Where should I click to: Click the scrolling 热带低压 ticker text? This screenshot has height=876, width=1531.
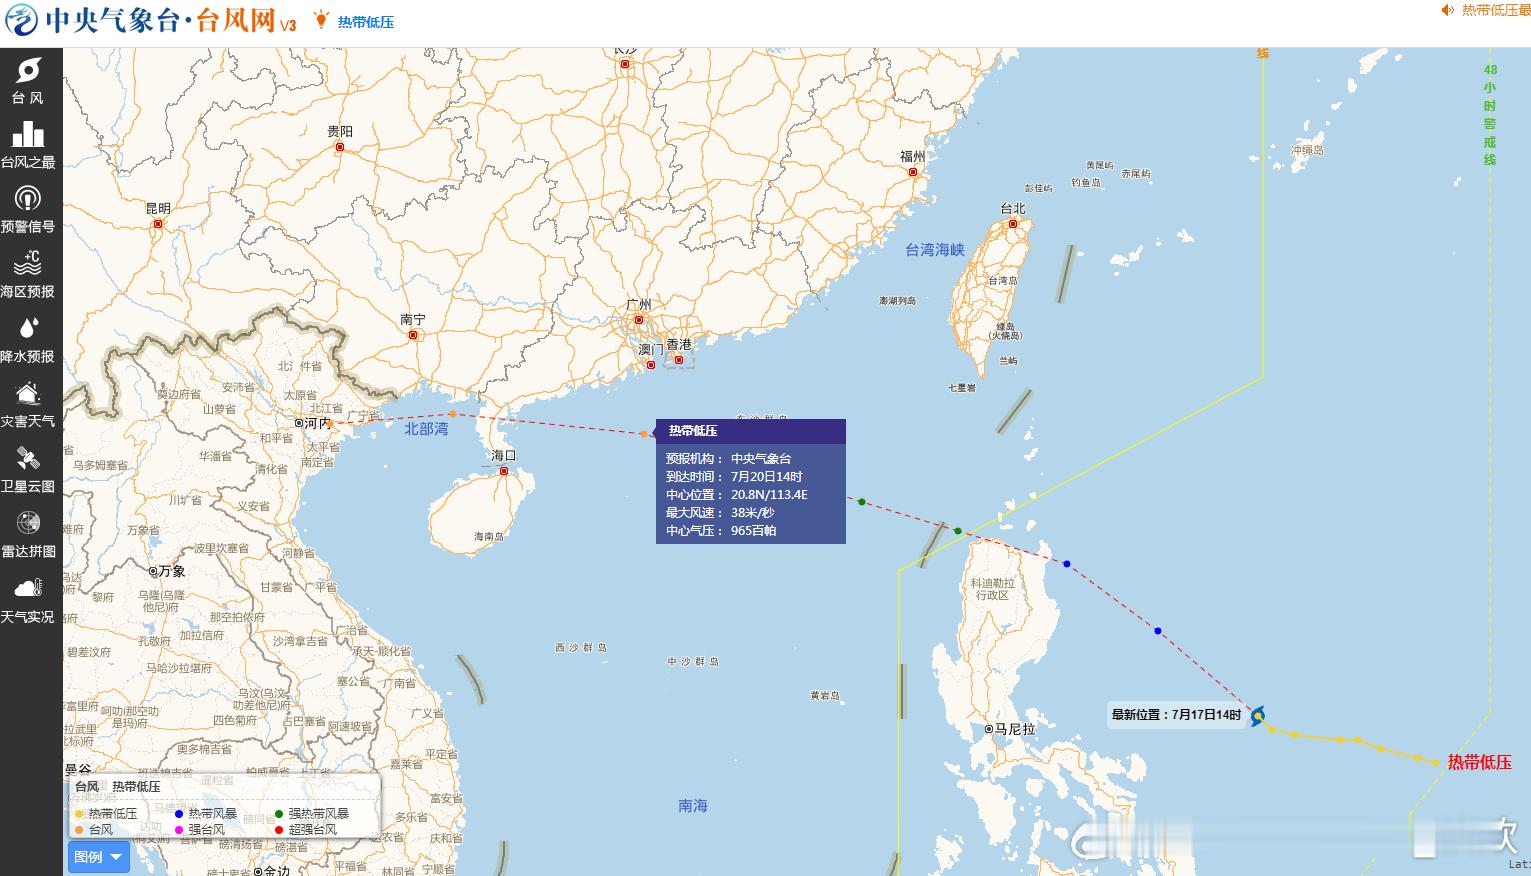[1496, 10]
